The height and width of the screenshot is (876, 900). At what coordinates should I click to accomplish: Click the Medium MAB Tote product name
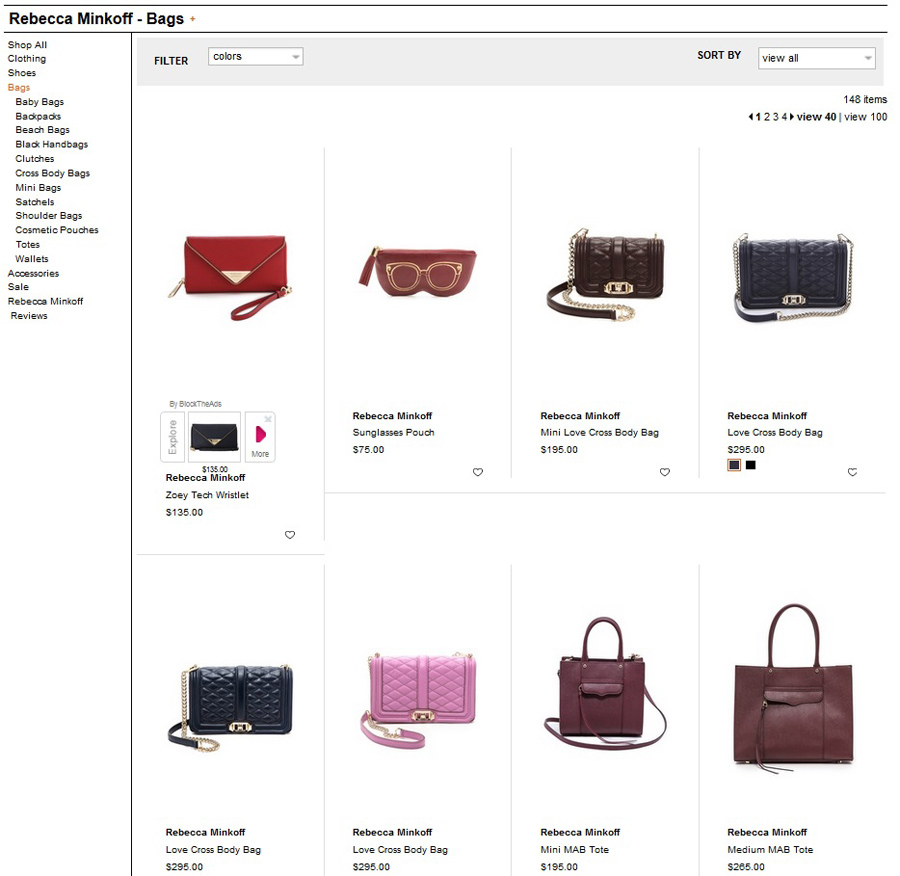(x=770, y=850)
